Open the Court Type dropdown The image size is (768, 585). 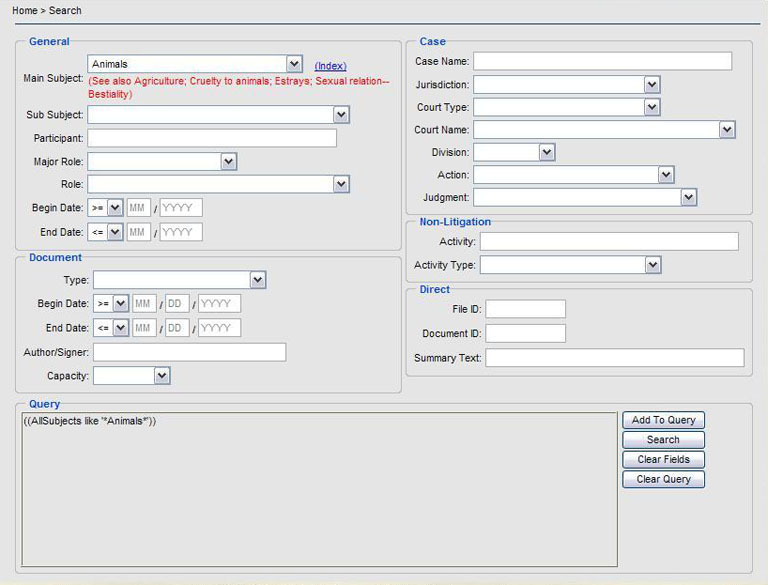(567, 107)
